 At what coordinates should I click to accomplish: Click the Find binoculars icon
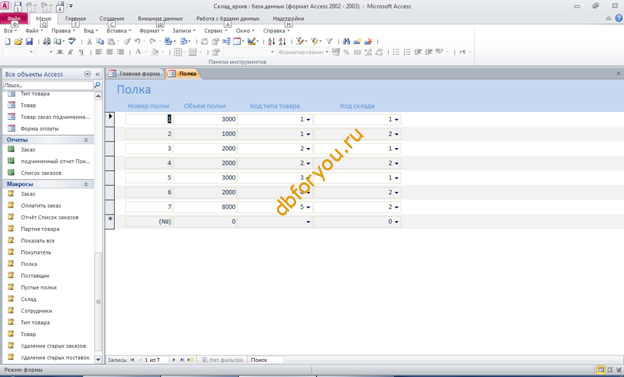(346, 41)
